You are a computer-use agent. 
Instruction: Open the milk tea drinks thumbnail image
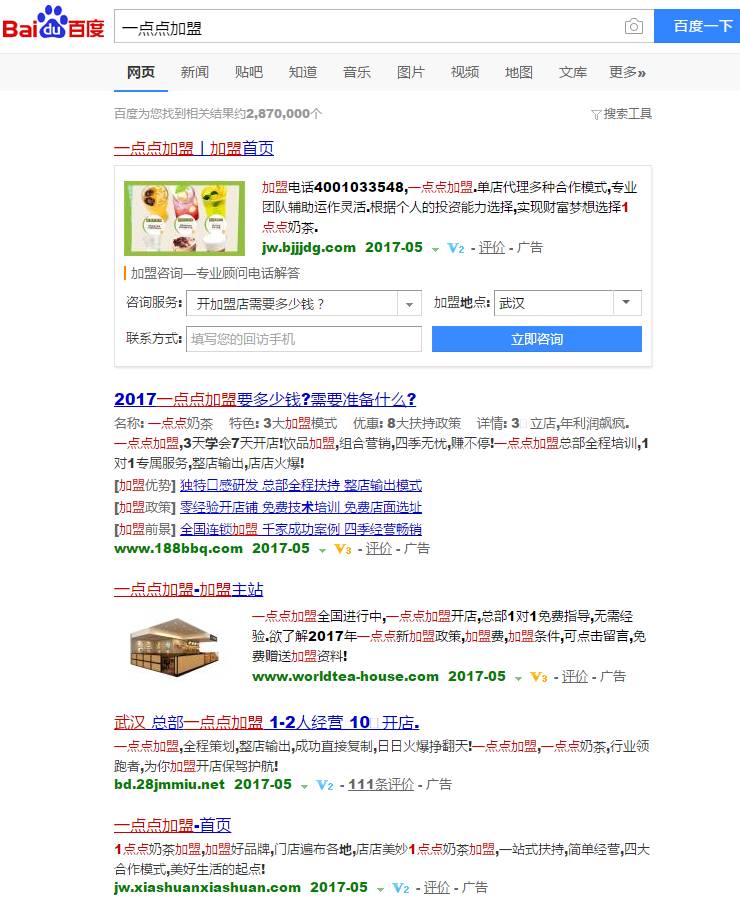coord(184,219)
